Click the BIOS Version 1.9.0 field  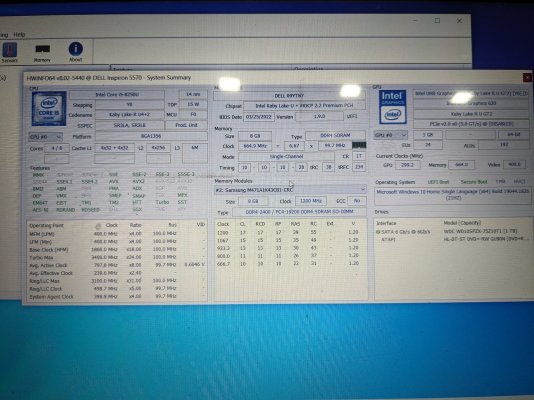319,116
